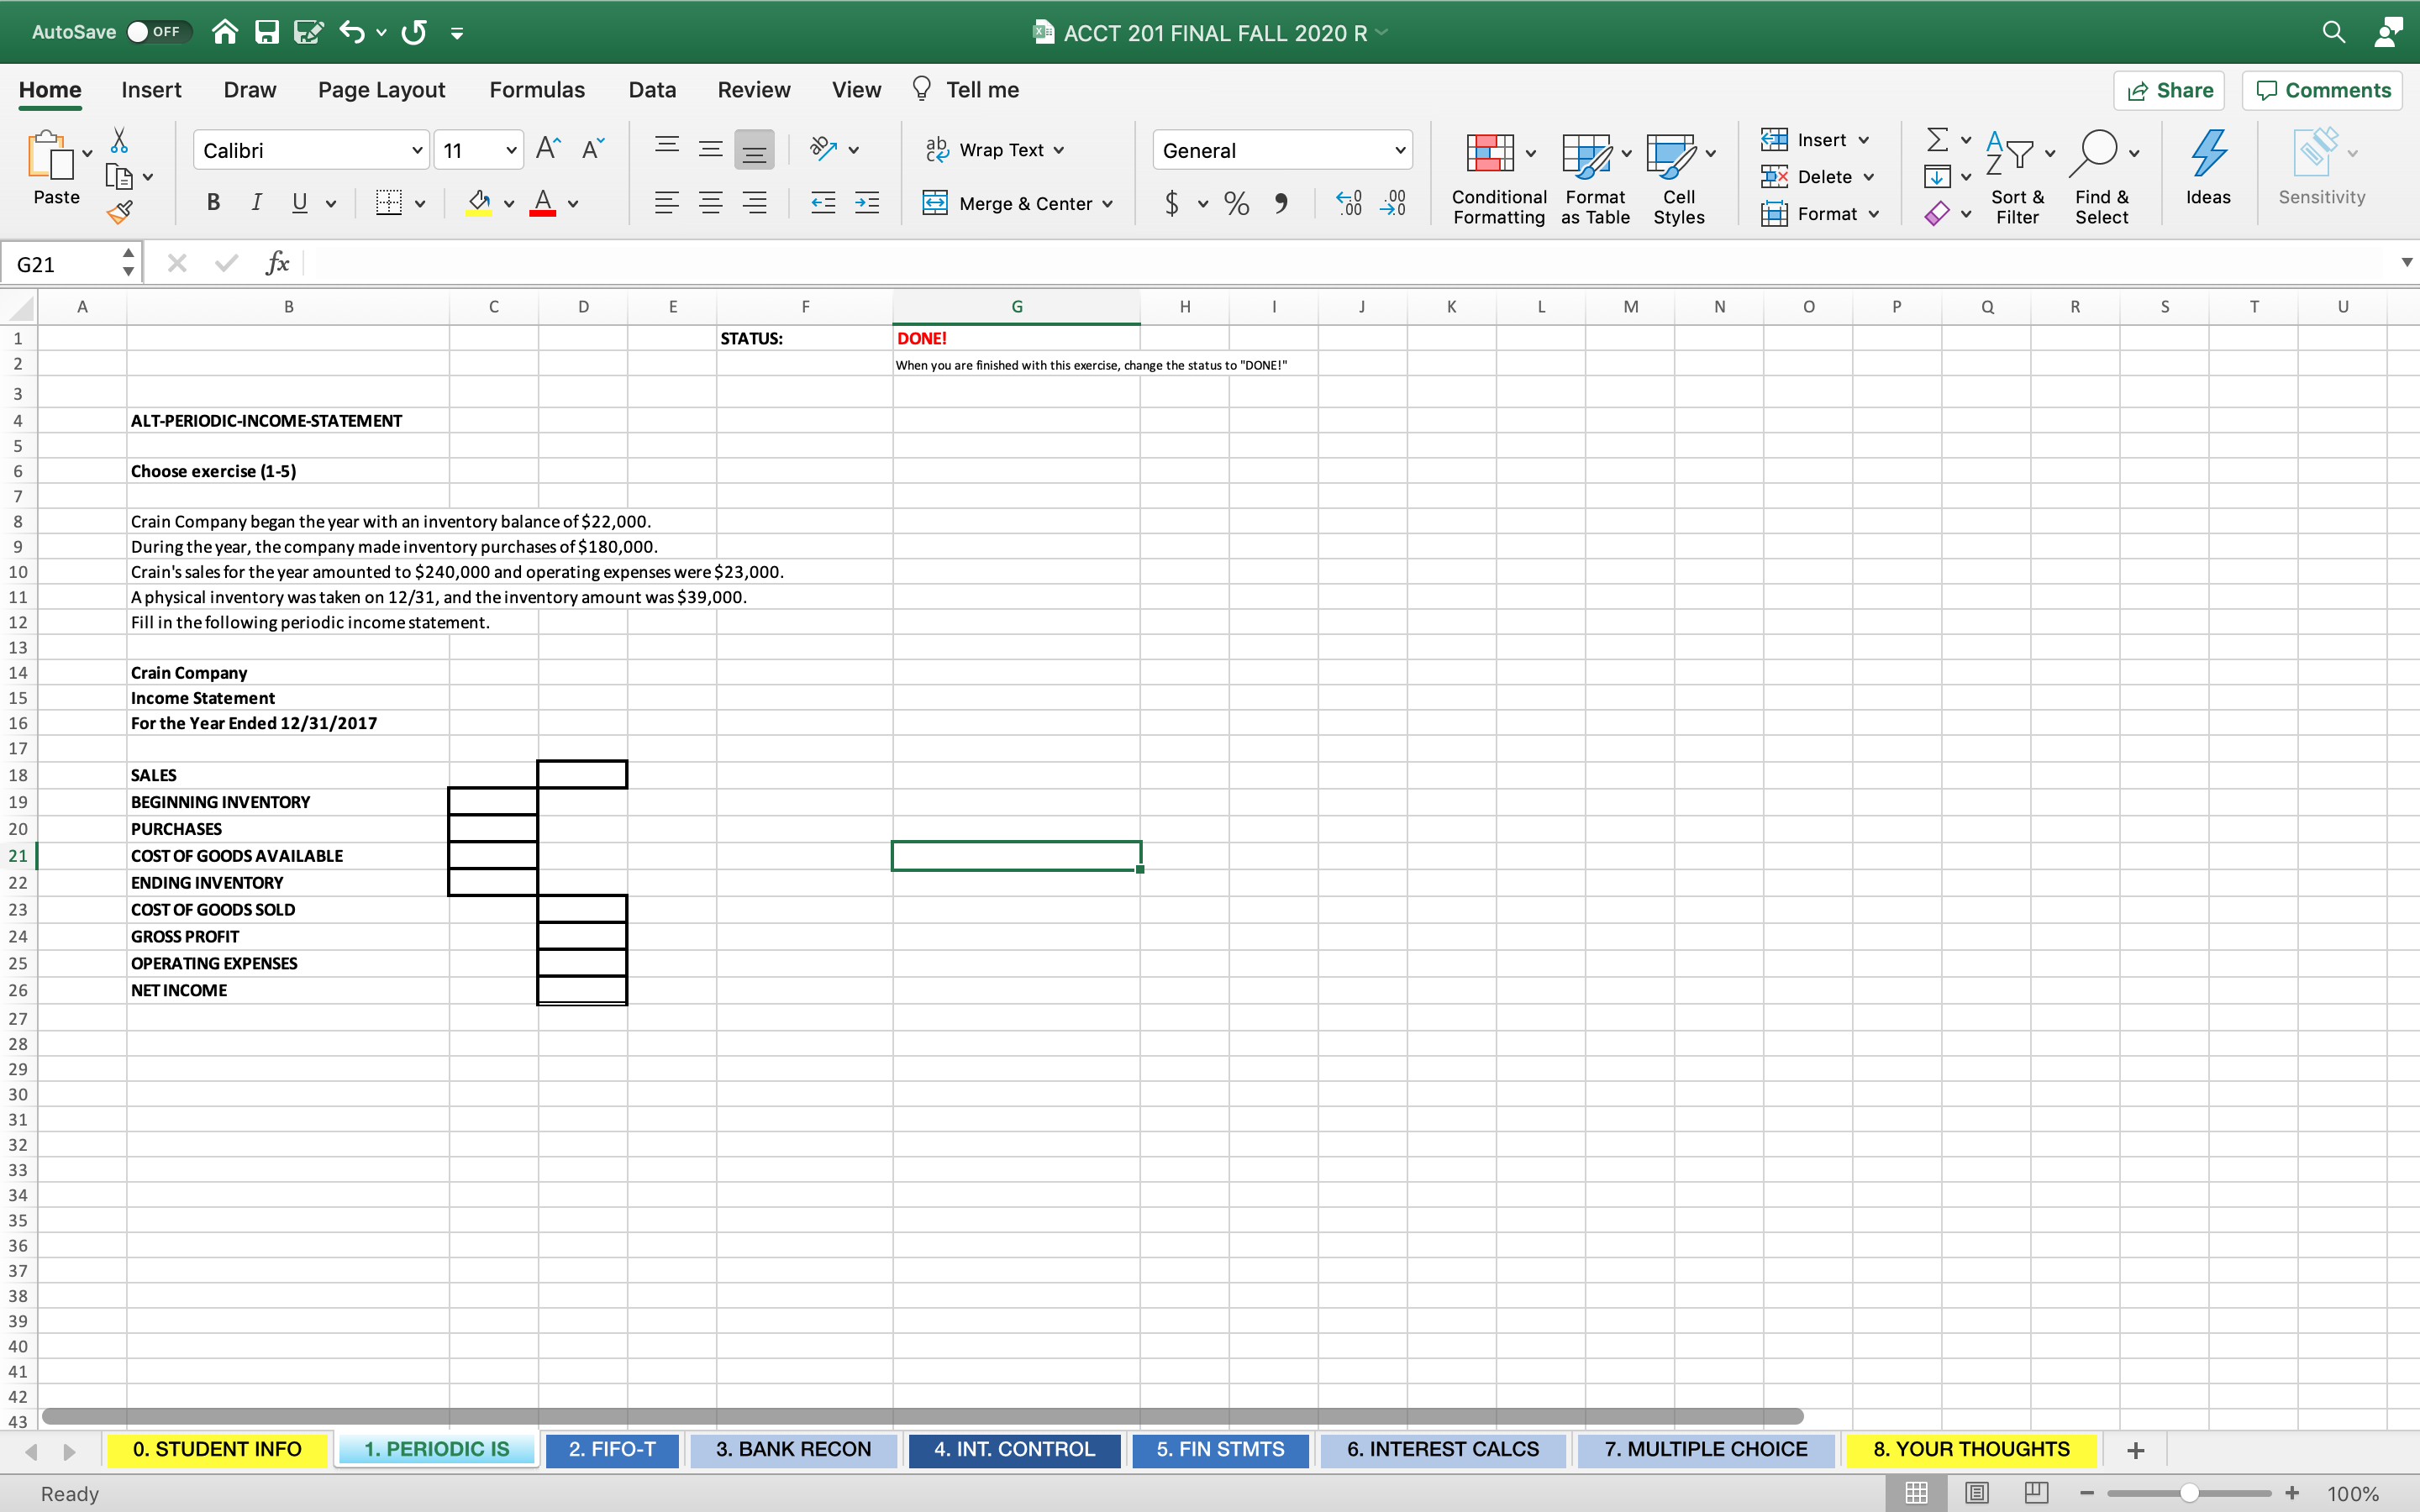This screenshot has width=2420, height=1512.
Task: Apply bold formatting to selection
Action: tap(213, 203)
